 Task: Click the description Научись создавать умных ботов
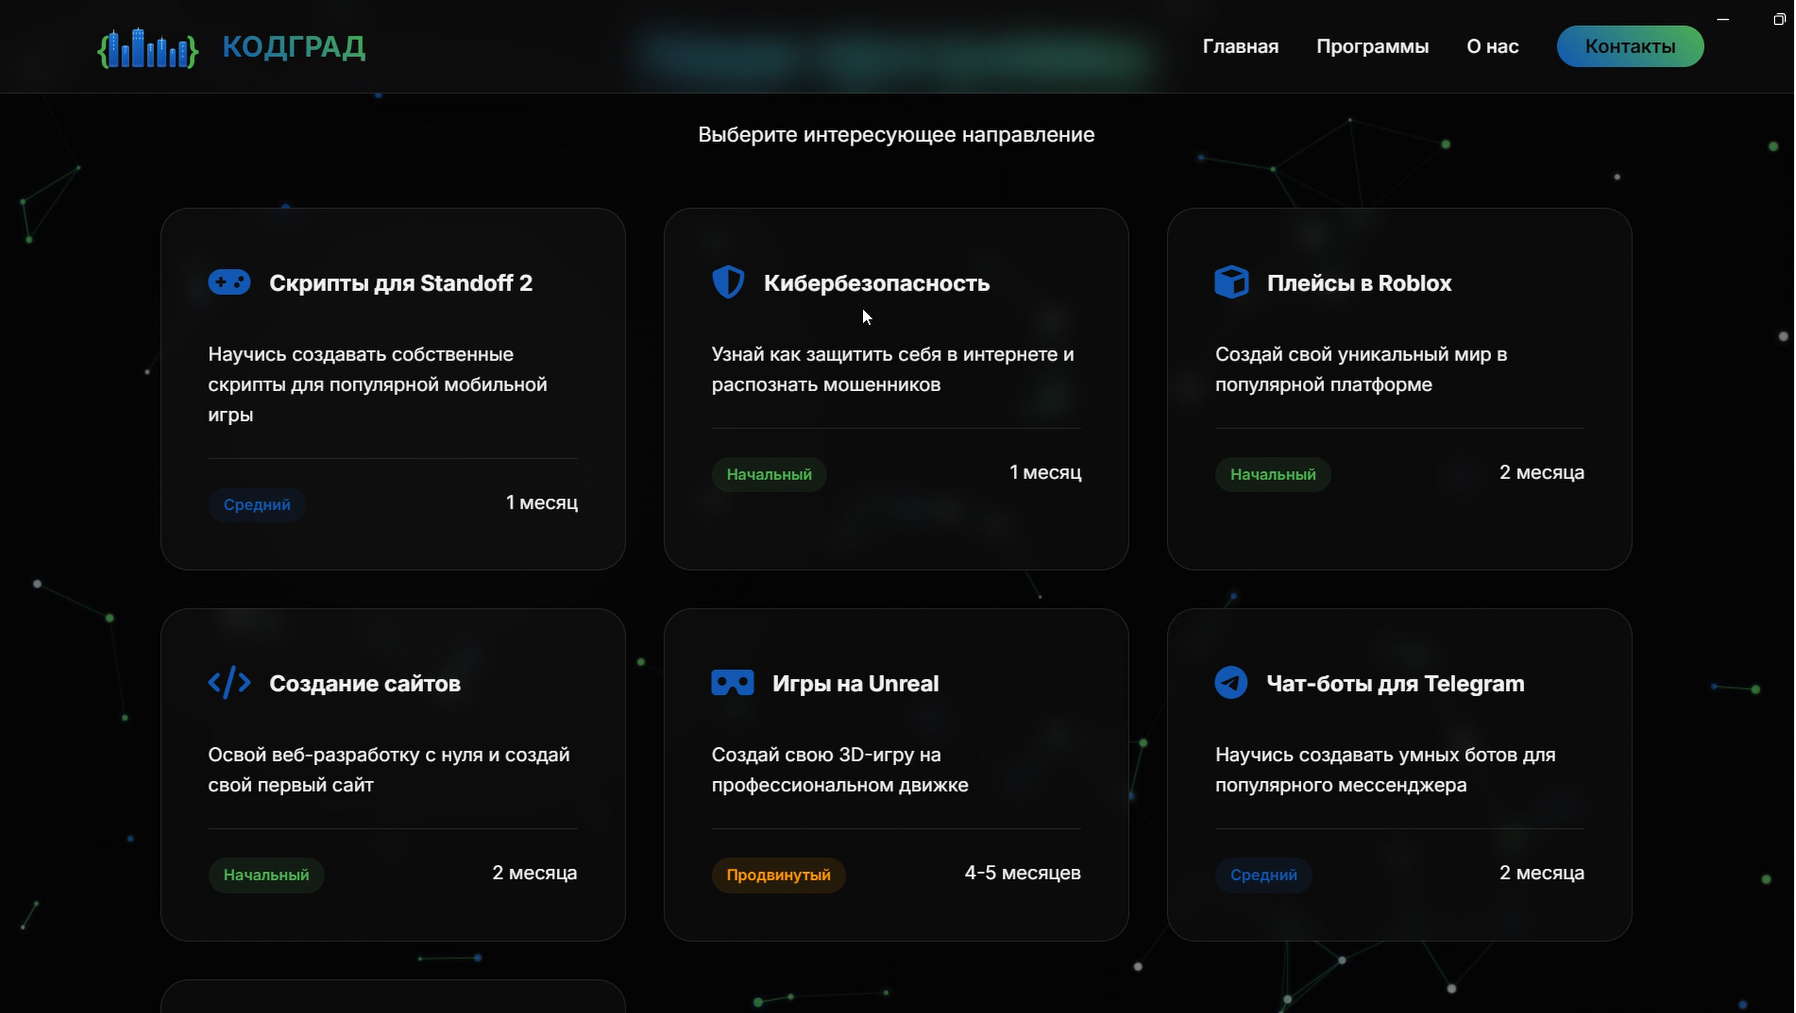[x=1386, y=770]
